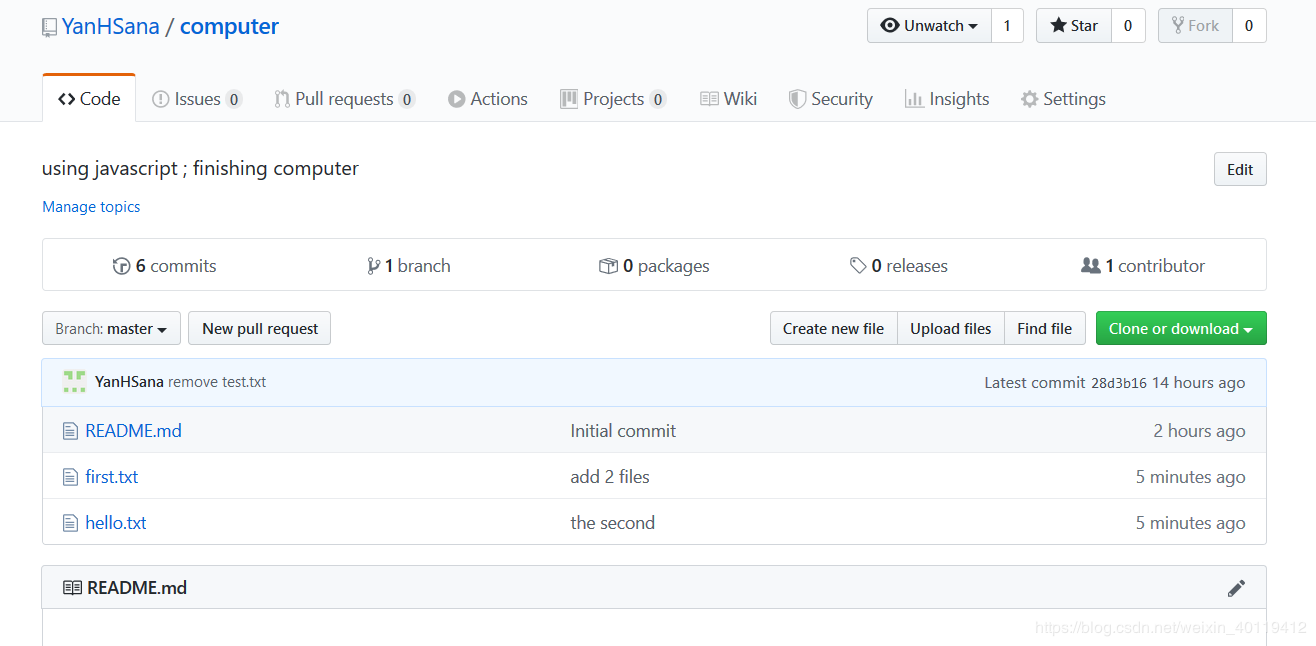This screenshot has width=1316, height=646.
Task: Open the Unwatch notifications dropdown
Action: click(929, 26)
